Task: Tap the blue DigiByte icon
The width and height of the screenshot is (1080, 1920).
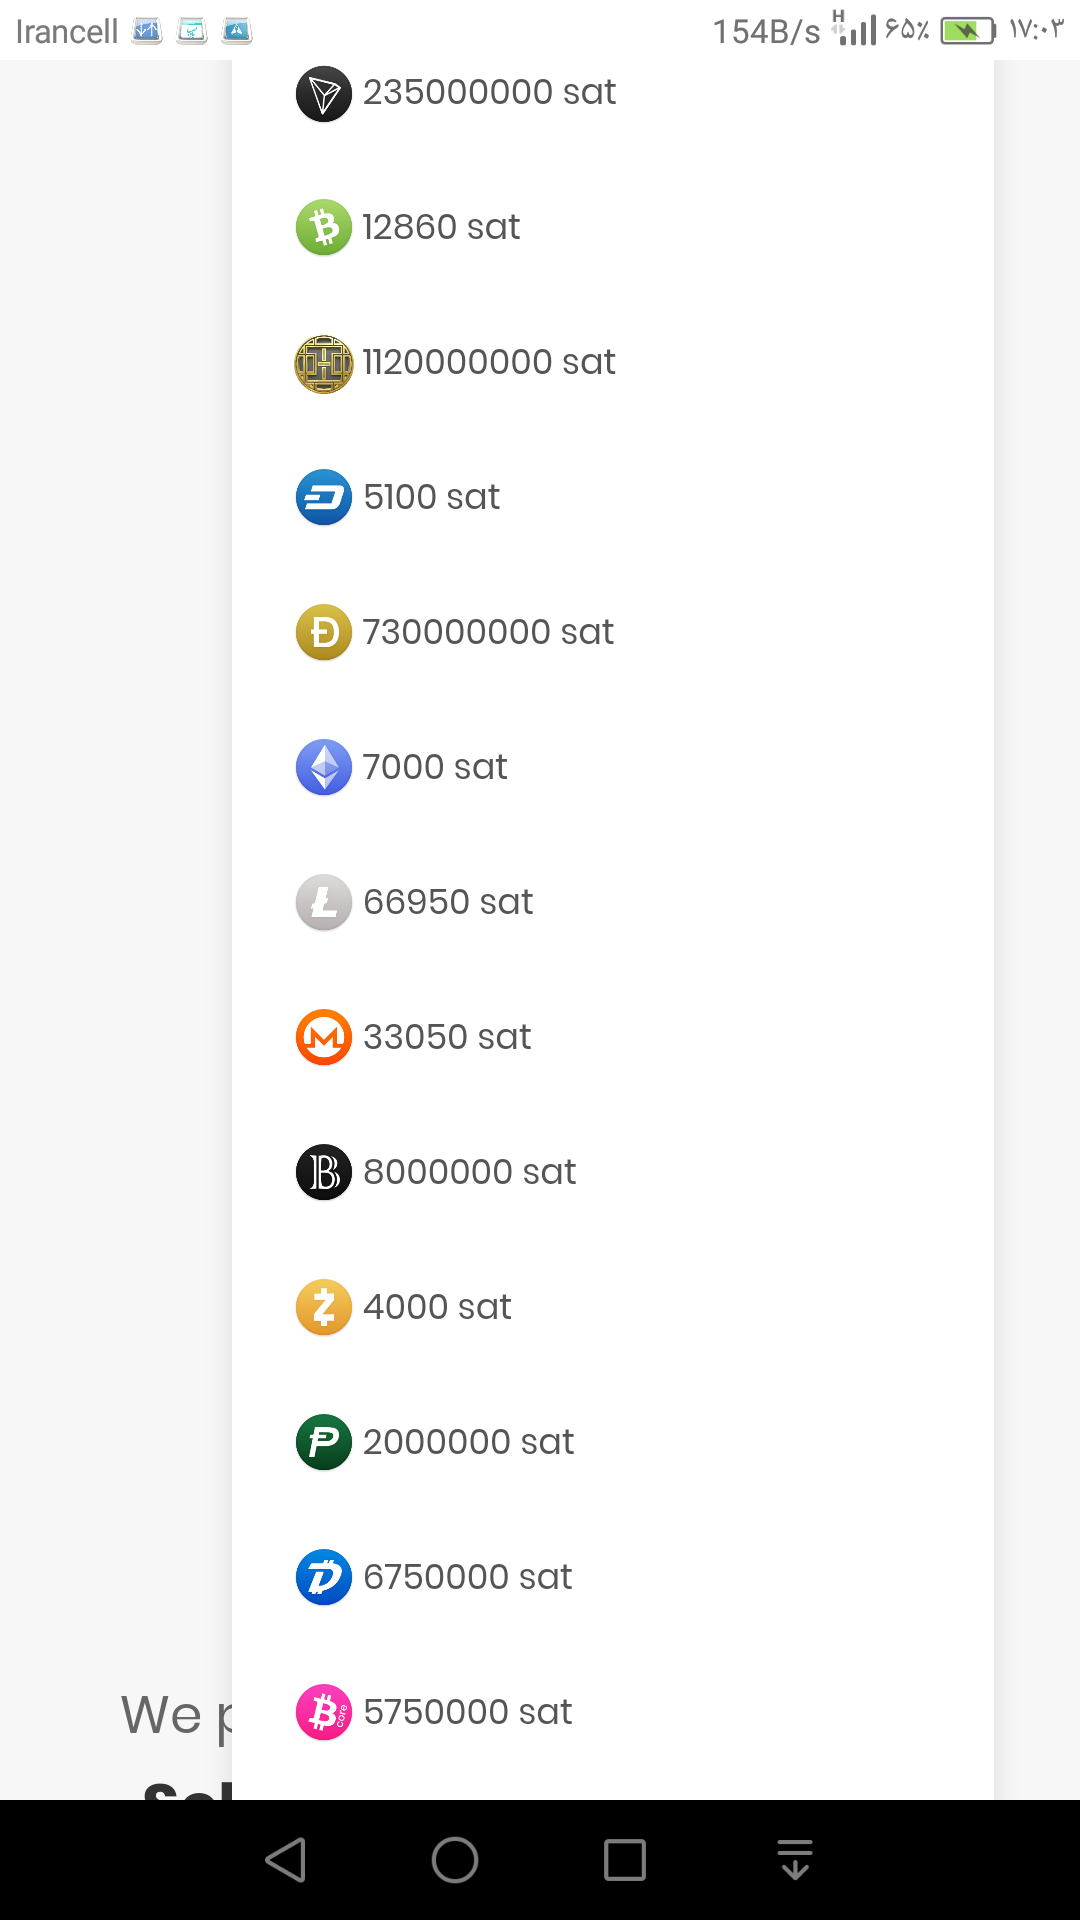Action: click(x=324, y=1578)
